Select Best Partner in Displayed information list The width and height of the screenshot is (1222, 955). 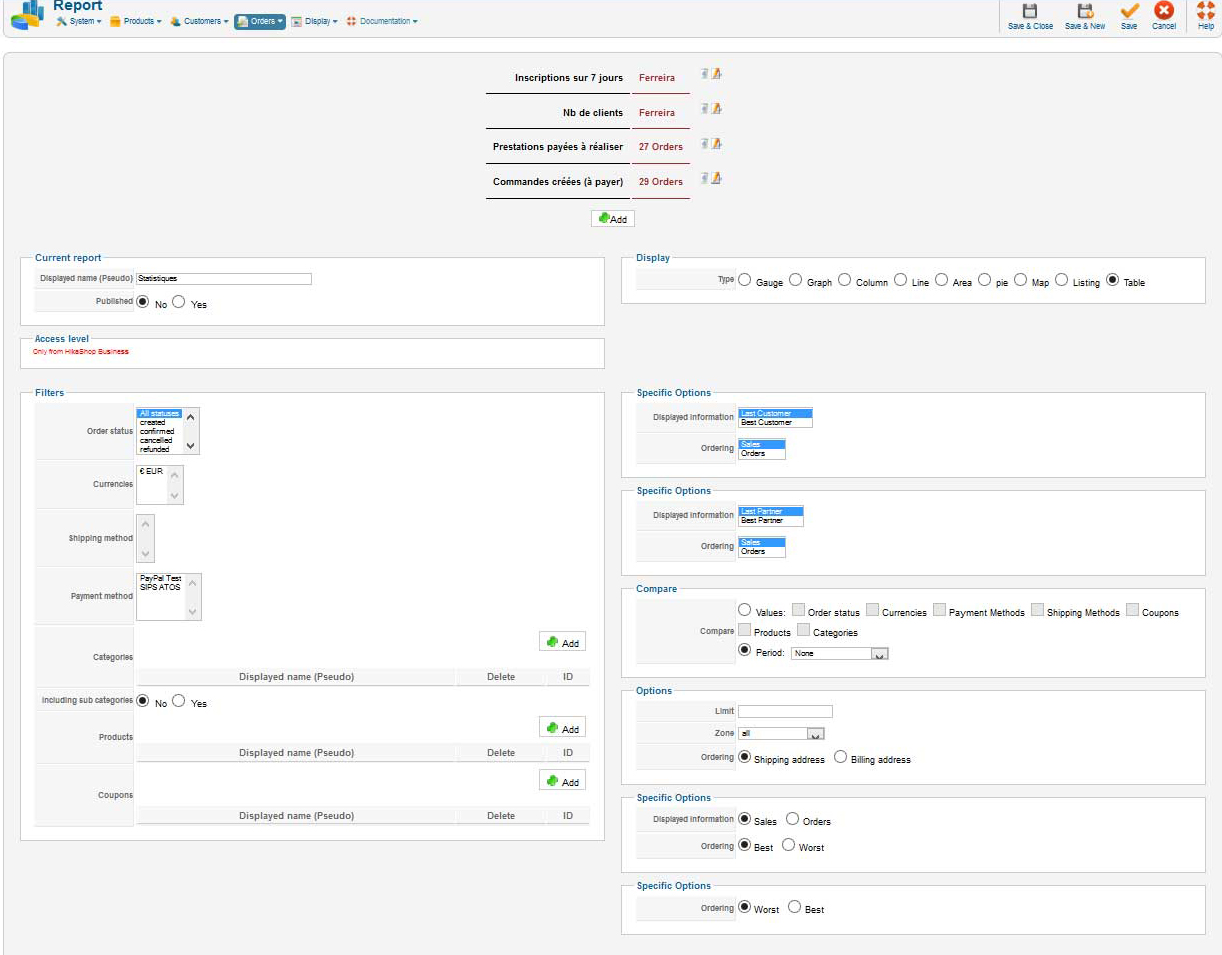click(x=771, y=521)
